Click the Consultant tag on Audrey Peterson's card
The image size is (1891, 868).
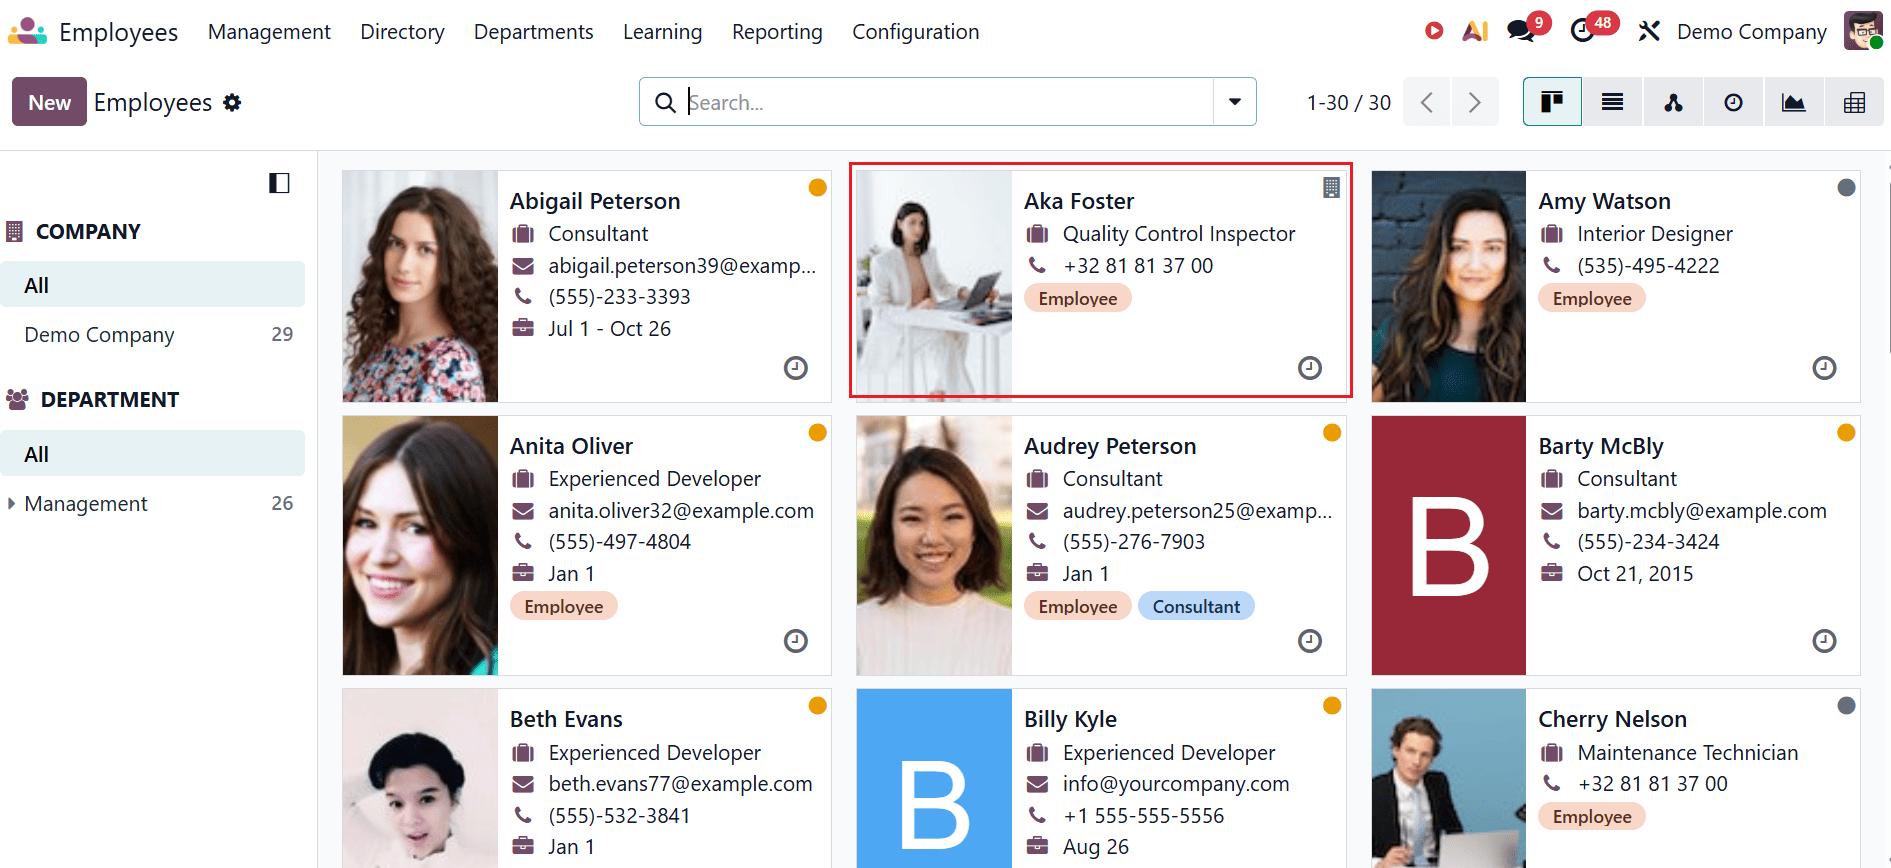1196,606
